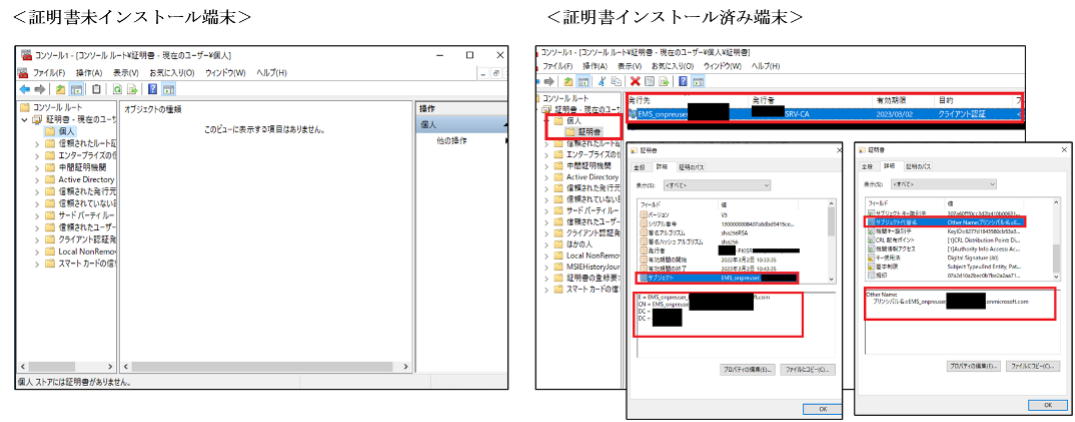Click Export list icon in left console toolbar

(133, 89)
